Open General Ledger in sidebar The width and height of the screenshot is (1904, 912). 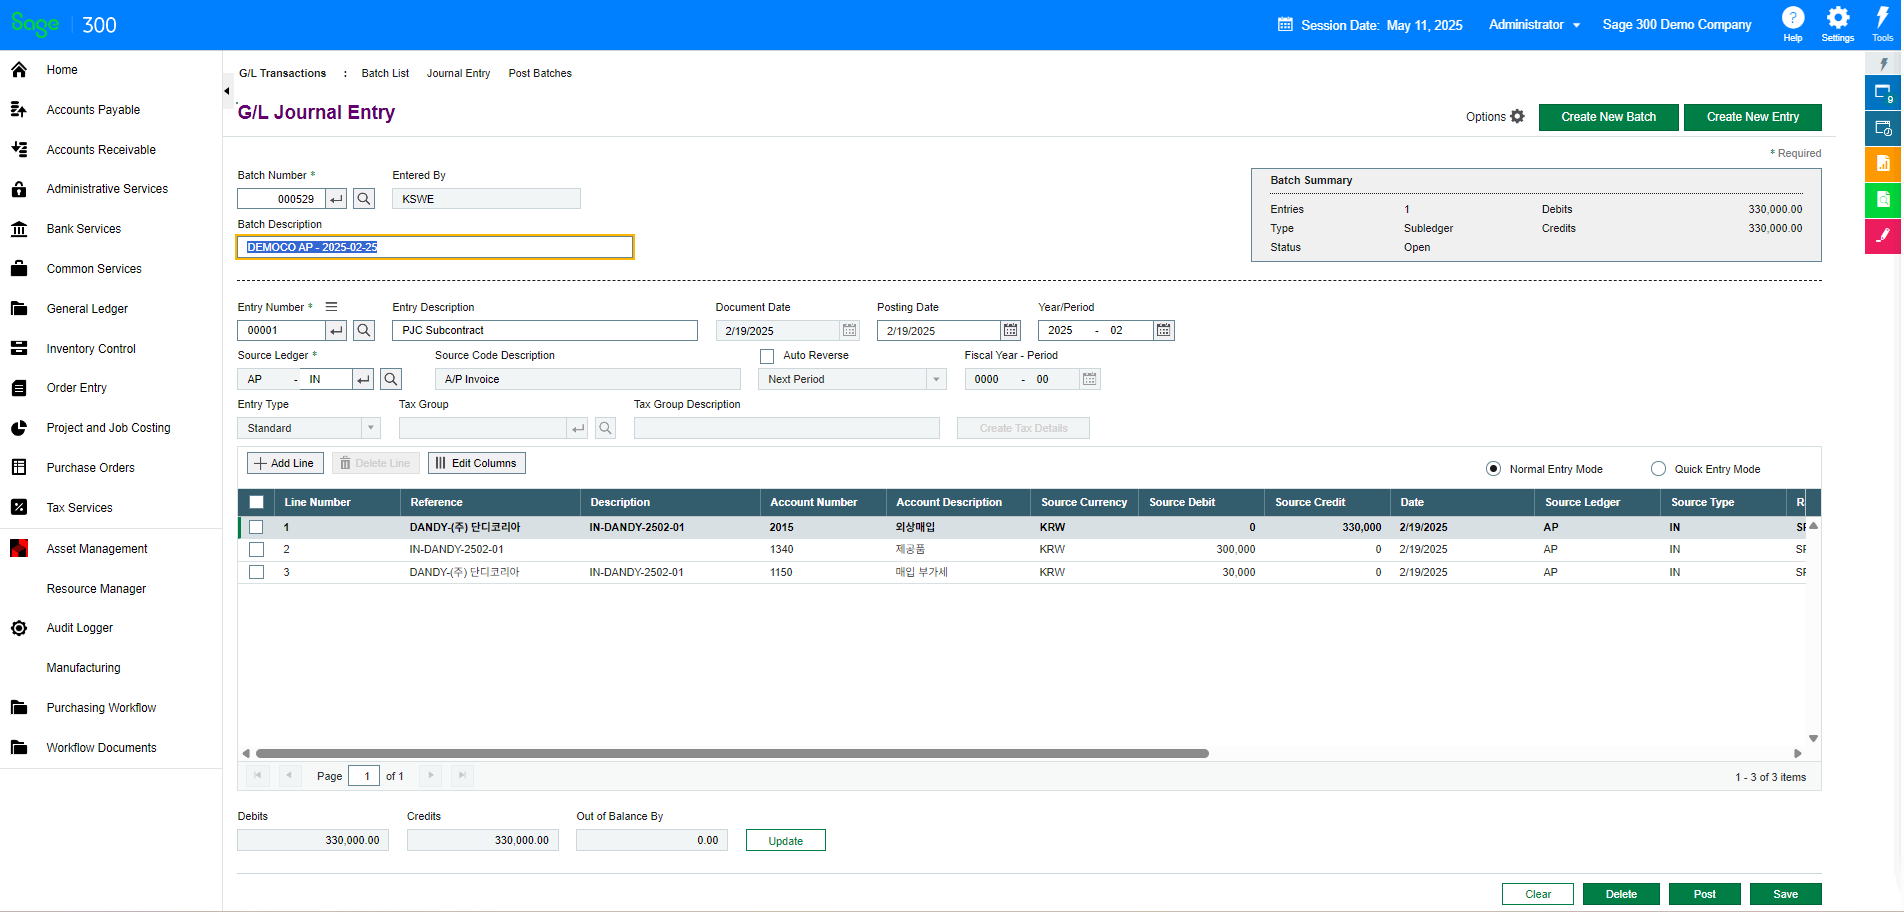(87, 309)
